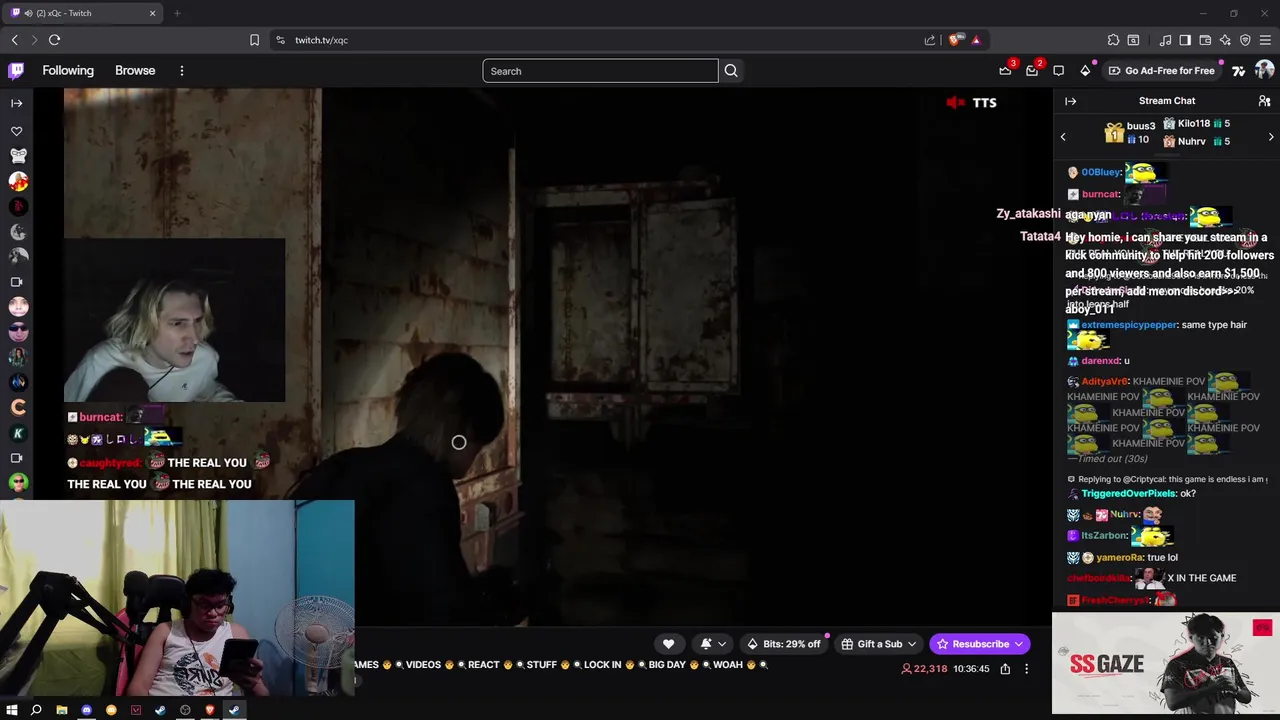The image size is (1280, 720).
Task: Share the stream via share icon
Action: click(1005, 669)
